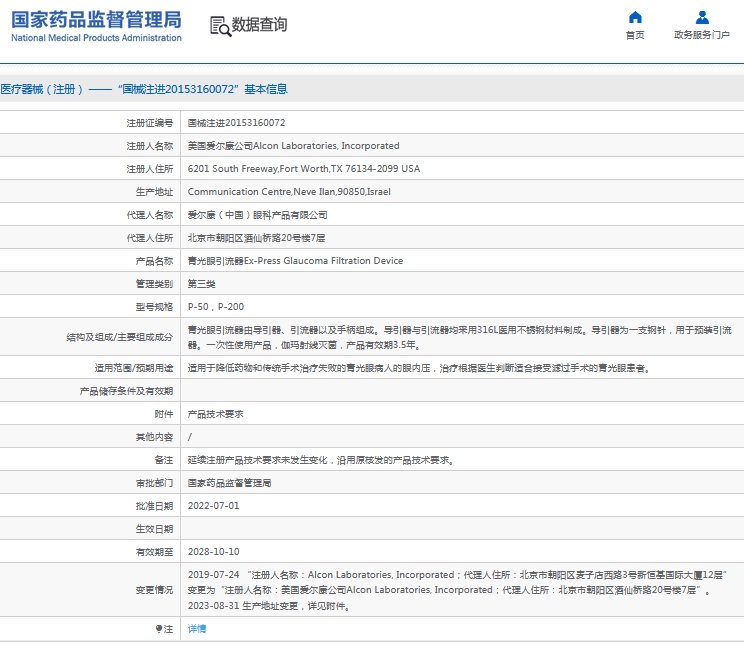
Task: Click the 审批部门 row label
Action: 154,483
